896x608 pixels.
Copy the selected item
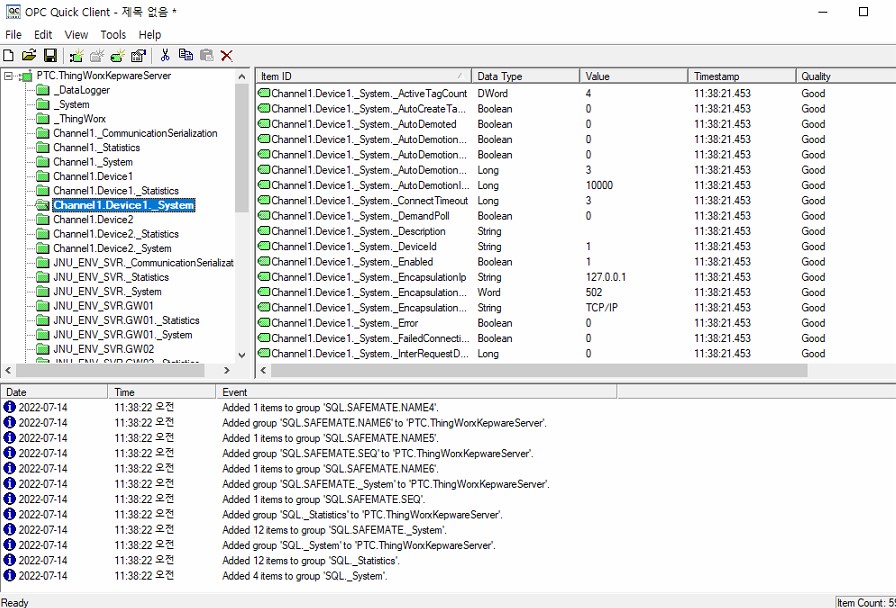point(186,55)
